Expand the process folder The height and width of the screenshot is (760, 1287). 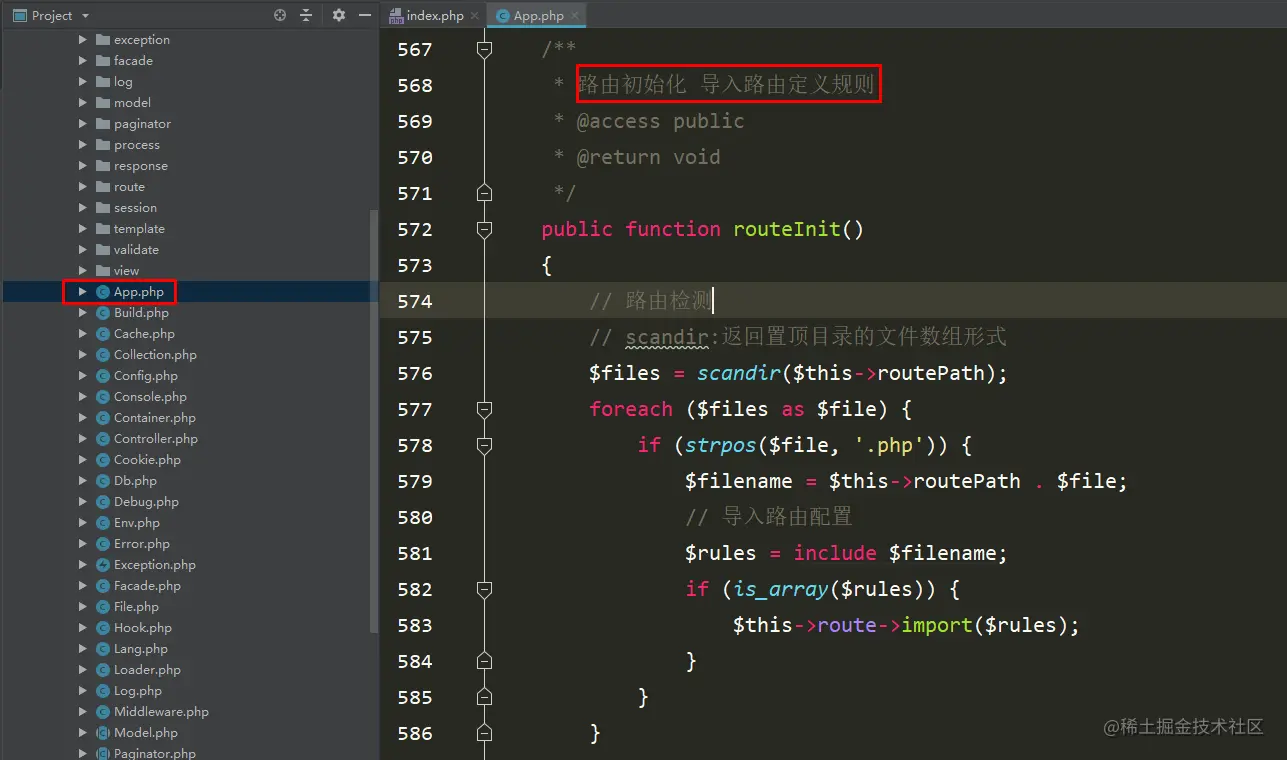(x=83, y=145)
